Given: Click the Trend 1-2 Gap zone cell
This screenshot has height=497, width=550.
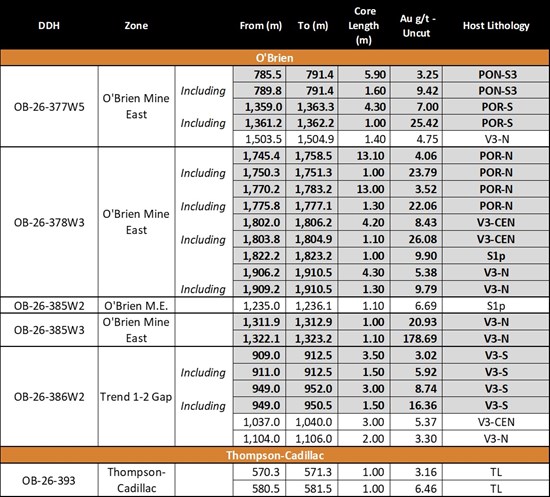Looking at the screenshot, I should (x=136, y=397).
